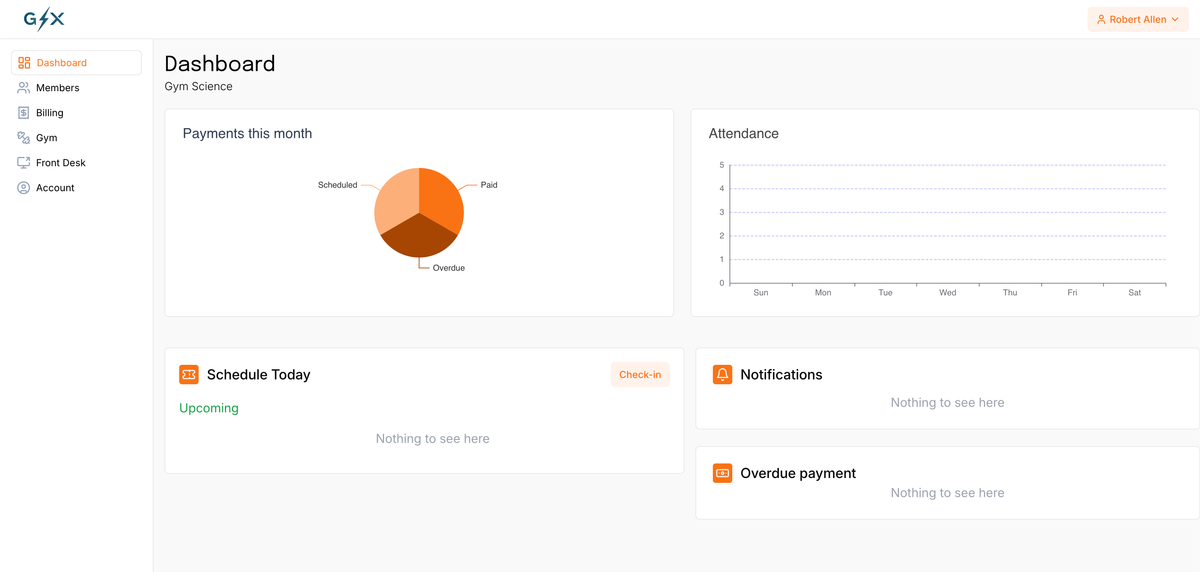1200x572 pixels.
Task: Click the Overdue label on pie chart
Action: (x=449, y=268)
